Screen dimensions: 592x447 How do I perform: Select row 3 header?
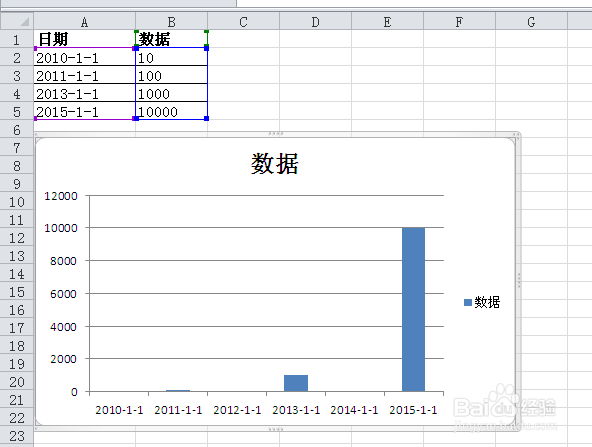(x=17, y=76)
